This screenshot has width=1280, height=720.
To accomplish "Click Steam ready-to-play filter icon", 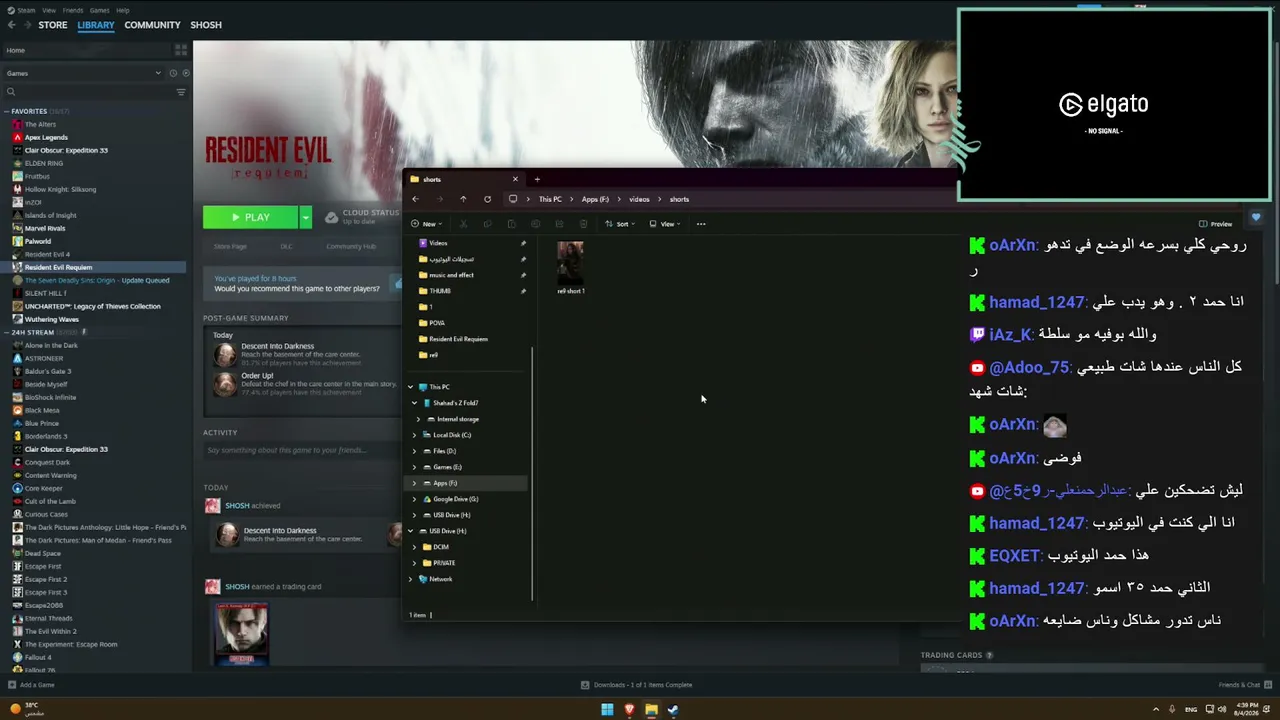I will [x=184, y=73].
